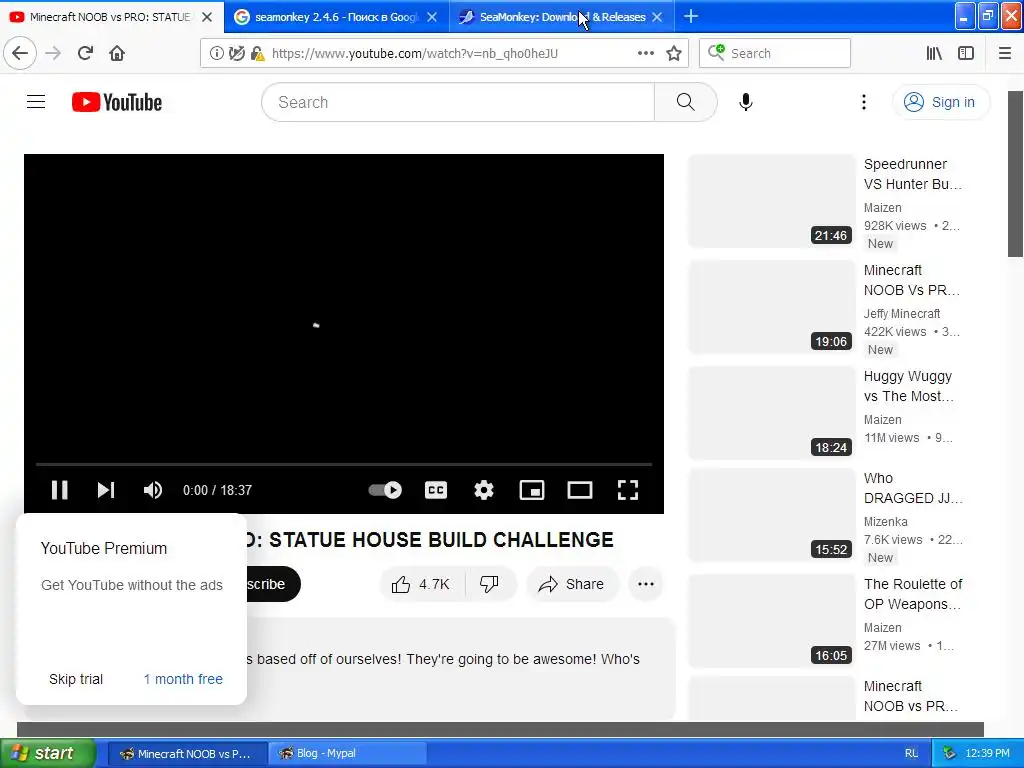Click 1 month free offer
The width and height of the screenshot is (1024, 768).
click(183, 679)
